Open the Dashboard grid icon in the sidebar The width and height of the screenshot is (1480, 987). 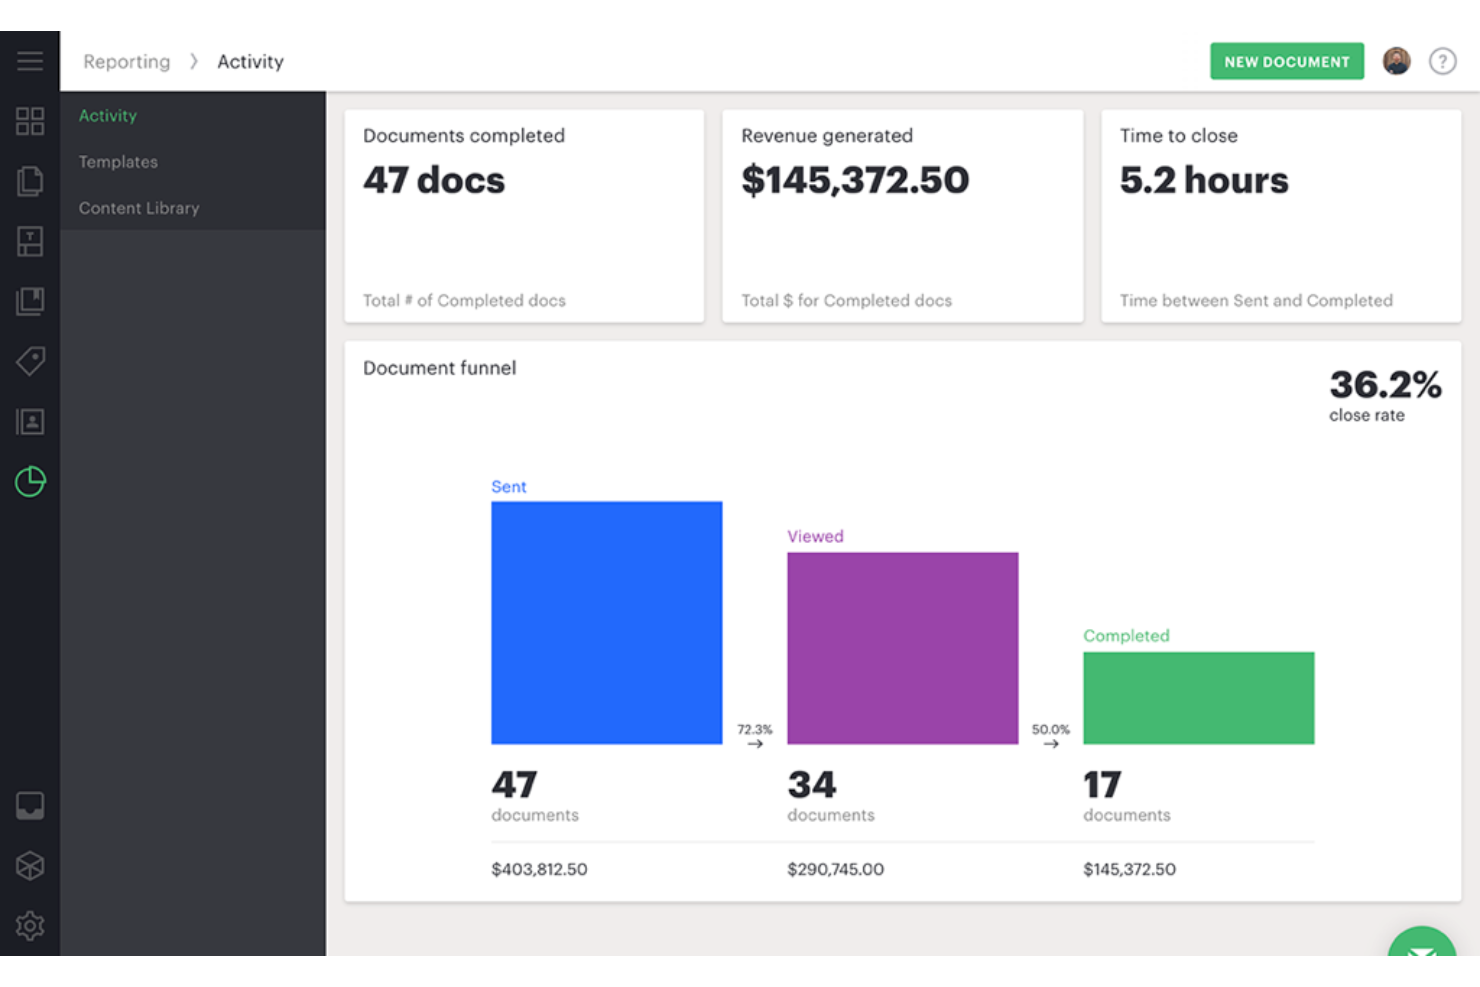[x=30, y=121]
